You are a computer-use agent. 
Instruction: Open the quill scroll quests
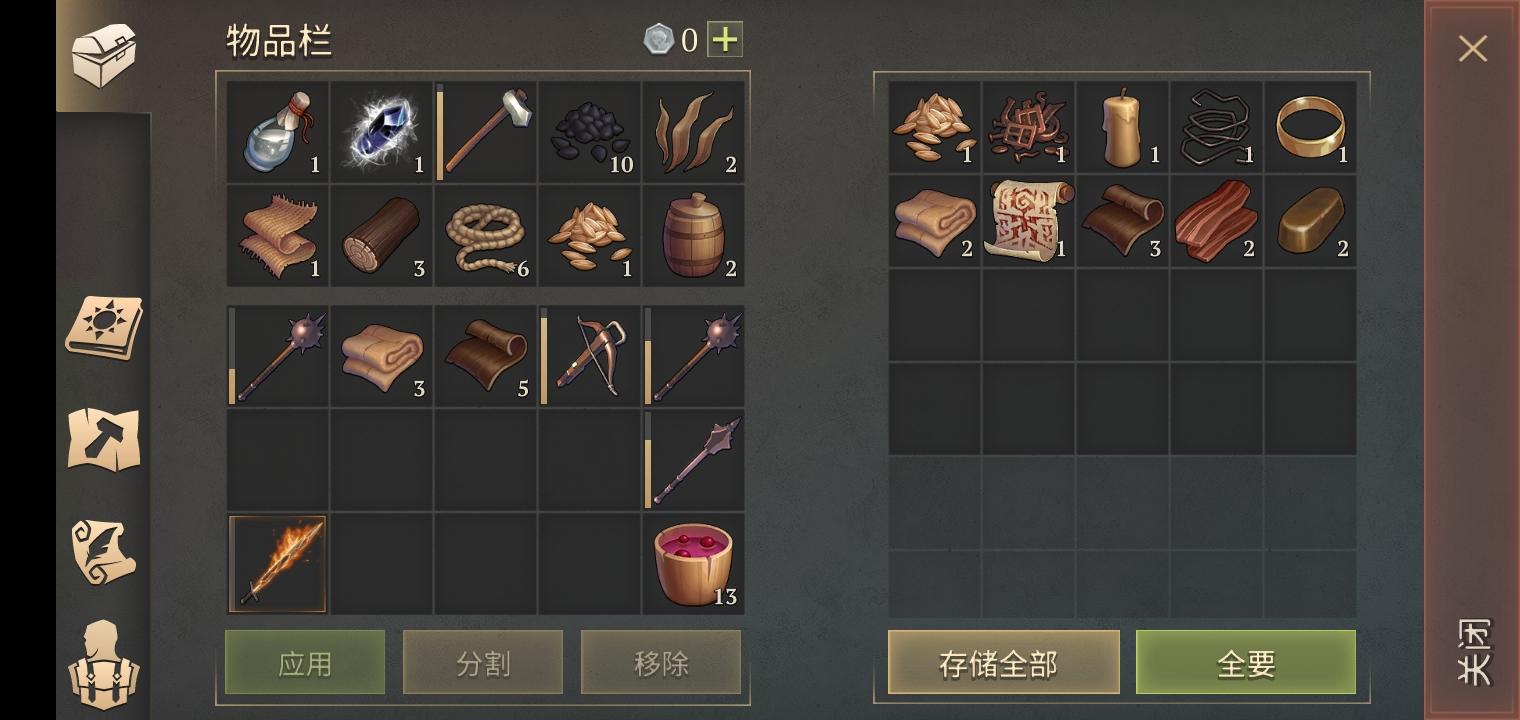pos(104,551)
